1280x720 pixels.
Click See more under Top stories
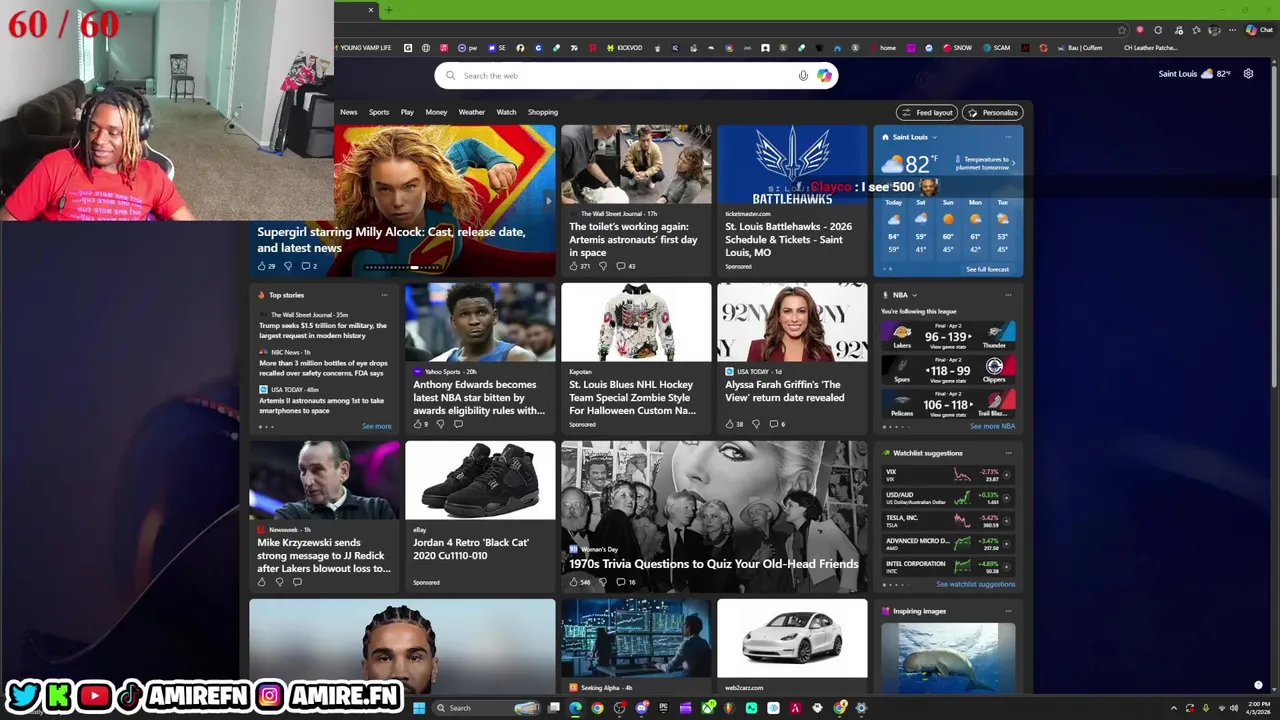point(377,426)
